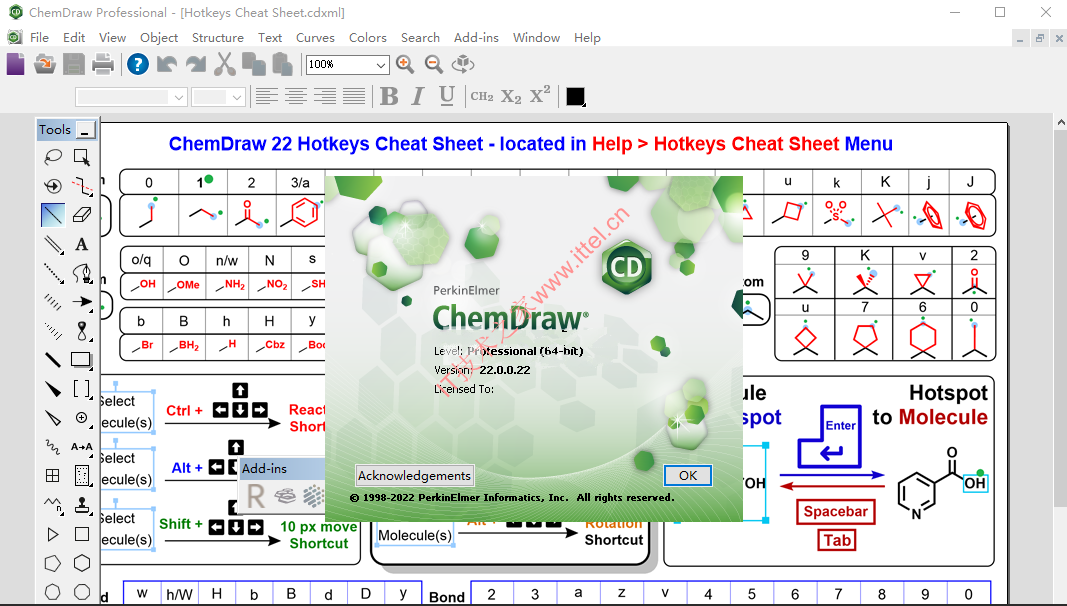Screen dimensions: 1067x606
Task: Select the Wavy Bond tool
Action: coord(52,446)
